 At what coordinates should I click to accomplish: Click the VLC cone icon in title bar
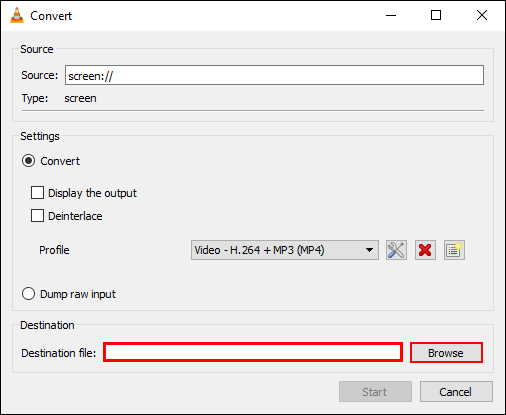[17, 15]
